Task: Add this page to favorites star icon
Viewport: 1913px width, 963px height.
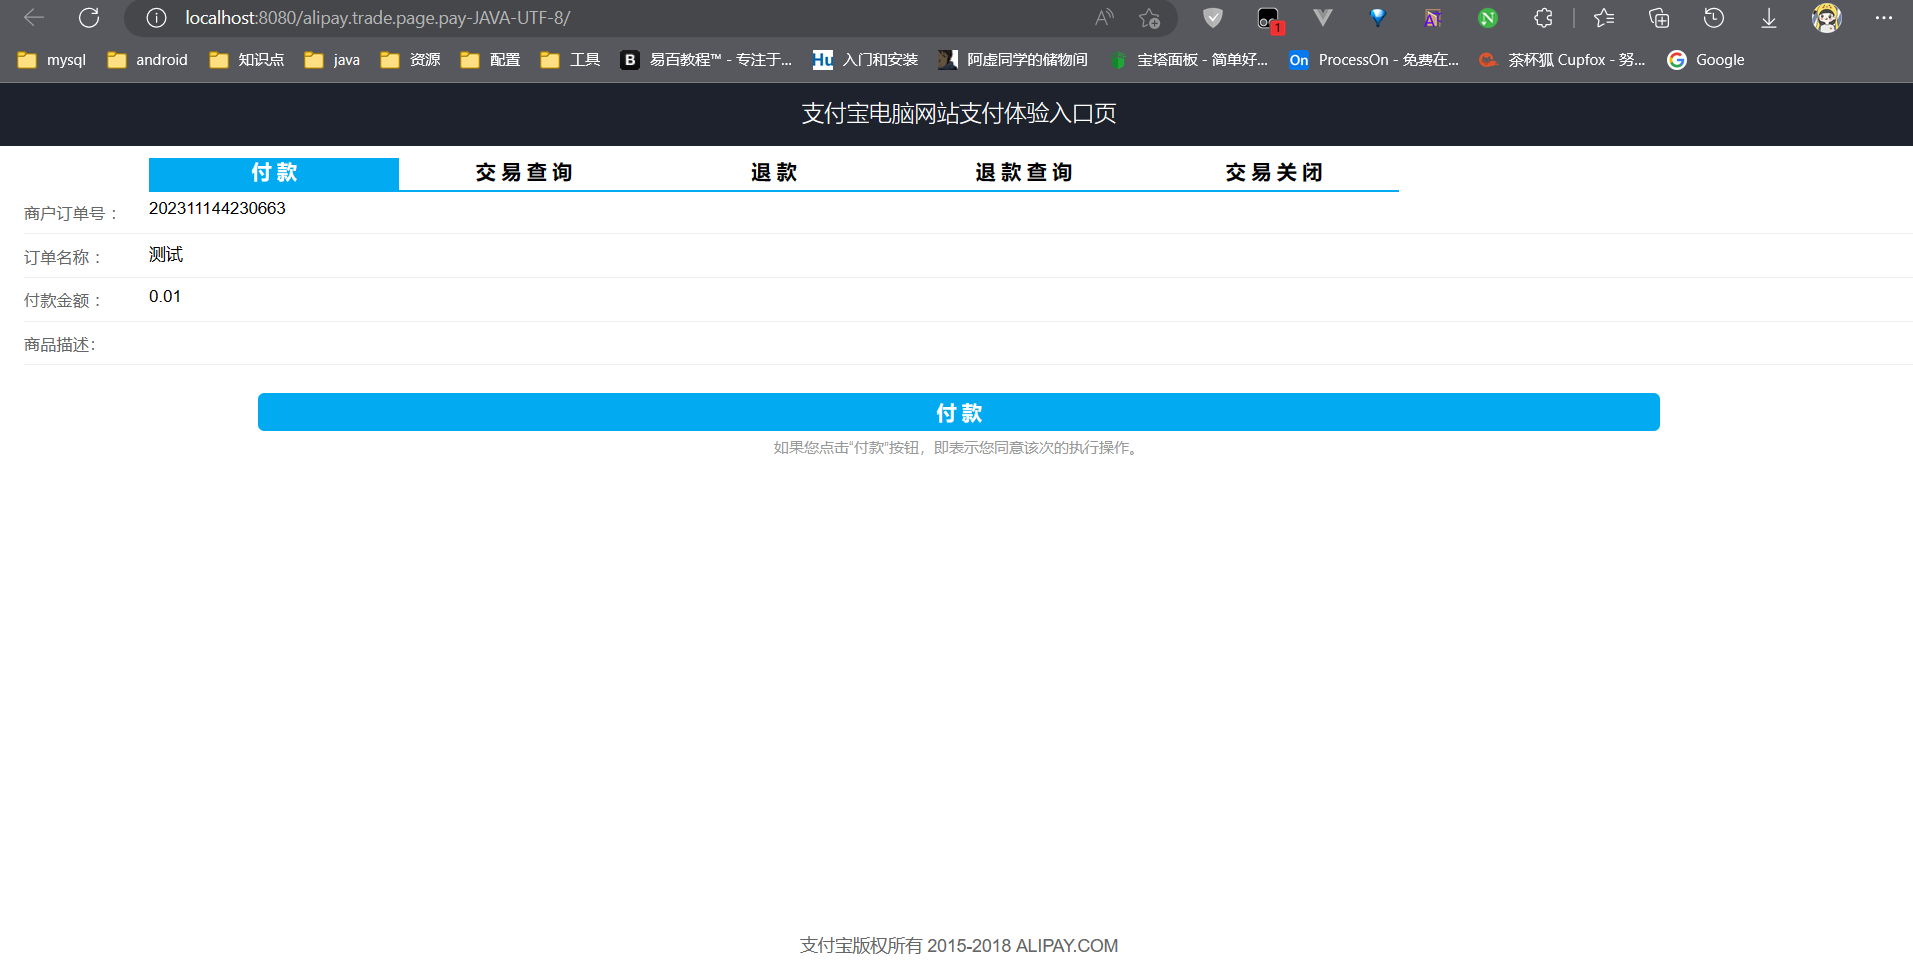Action: click(1149, 18)
